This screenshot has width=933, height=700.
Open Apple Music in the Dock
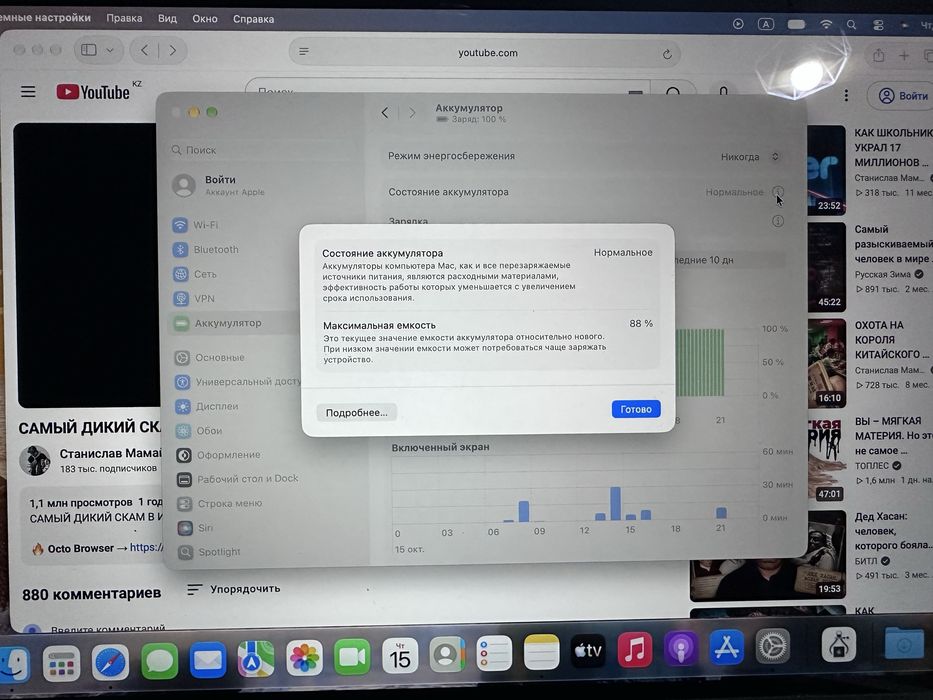point(634,649)
